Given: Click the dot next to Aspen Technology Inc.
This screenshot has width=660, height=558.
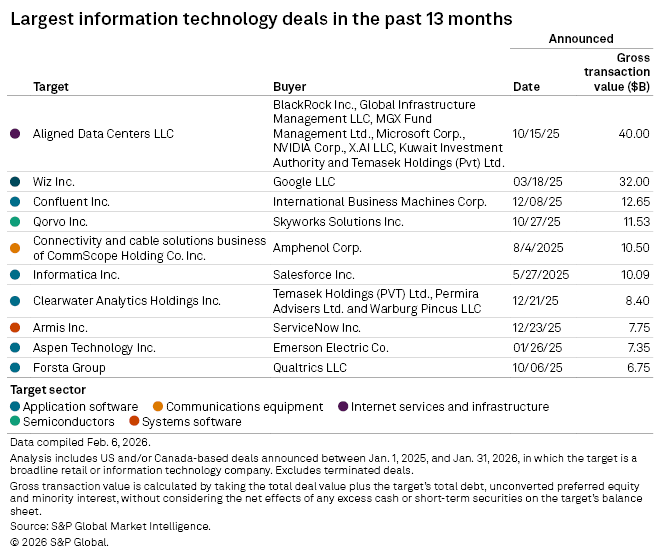Looking at the screenshot, I should coord(15,347).
